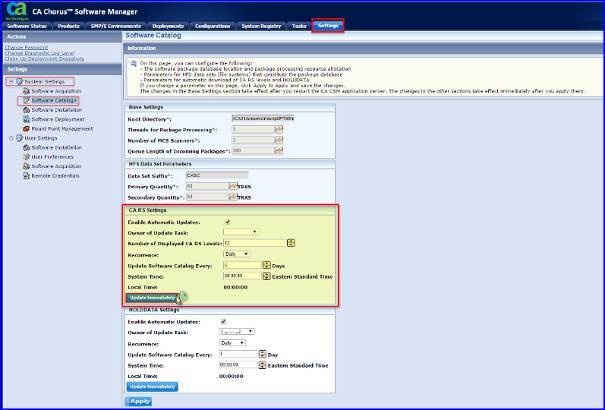Click Software Installation icon under System Settings

click(x=26, y=110)
